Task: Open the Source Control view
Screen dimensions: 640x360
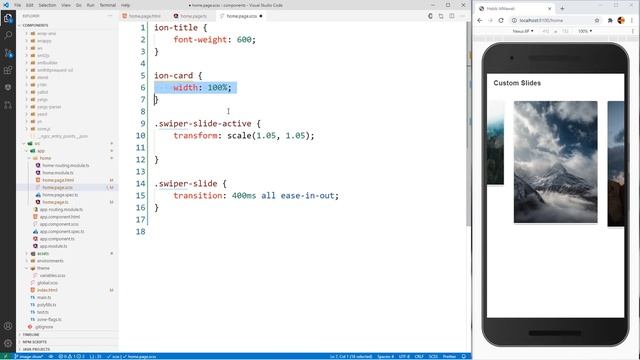Action: point(8,53)
